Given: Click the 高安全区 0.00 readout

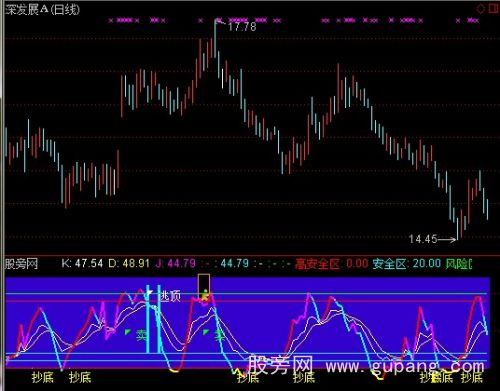Looking at the screenshot, I should (331, 264).
